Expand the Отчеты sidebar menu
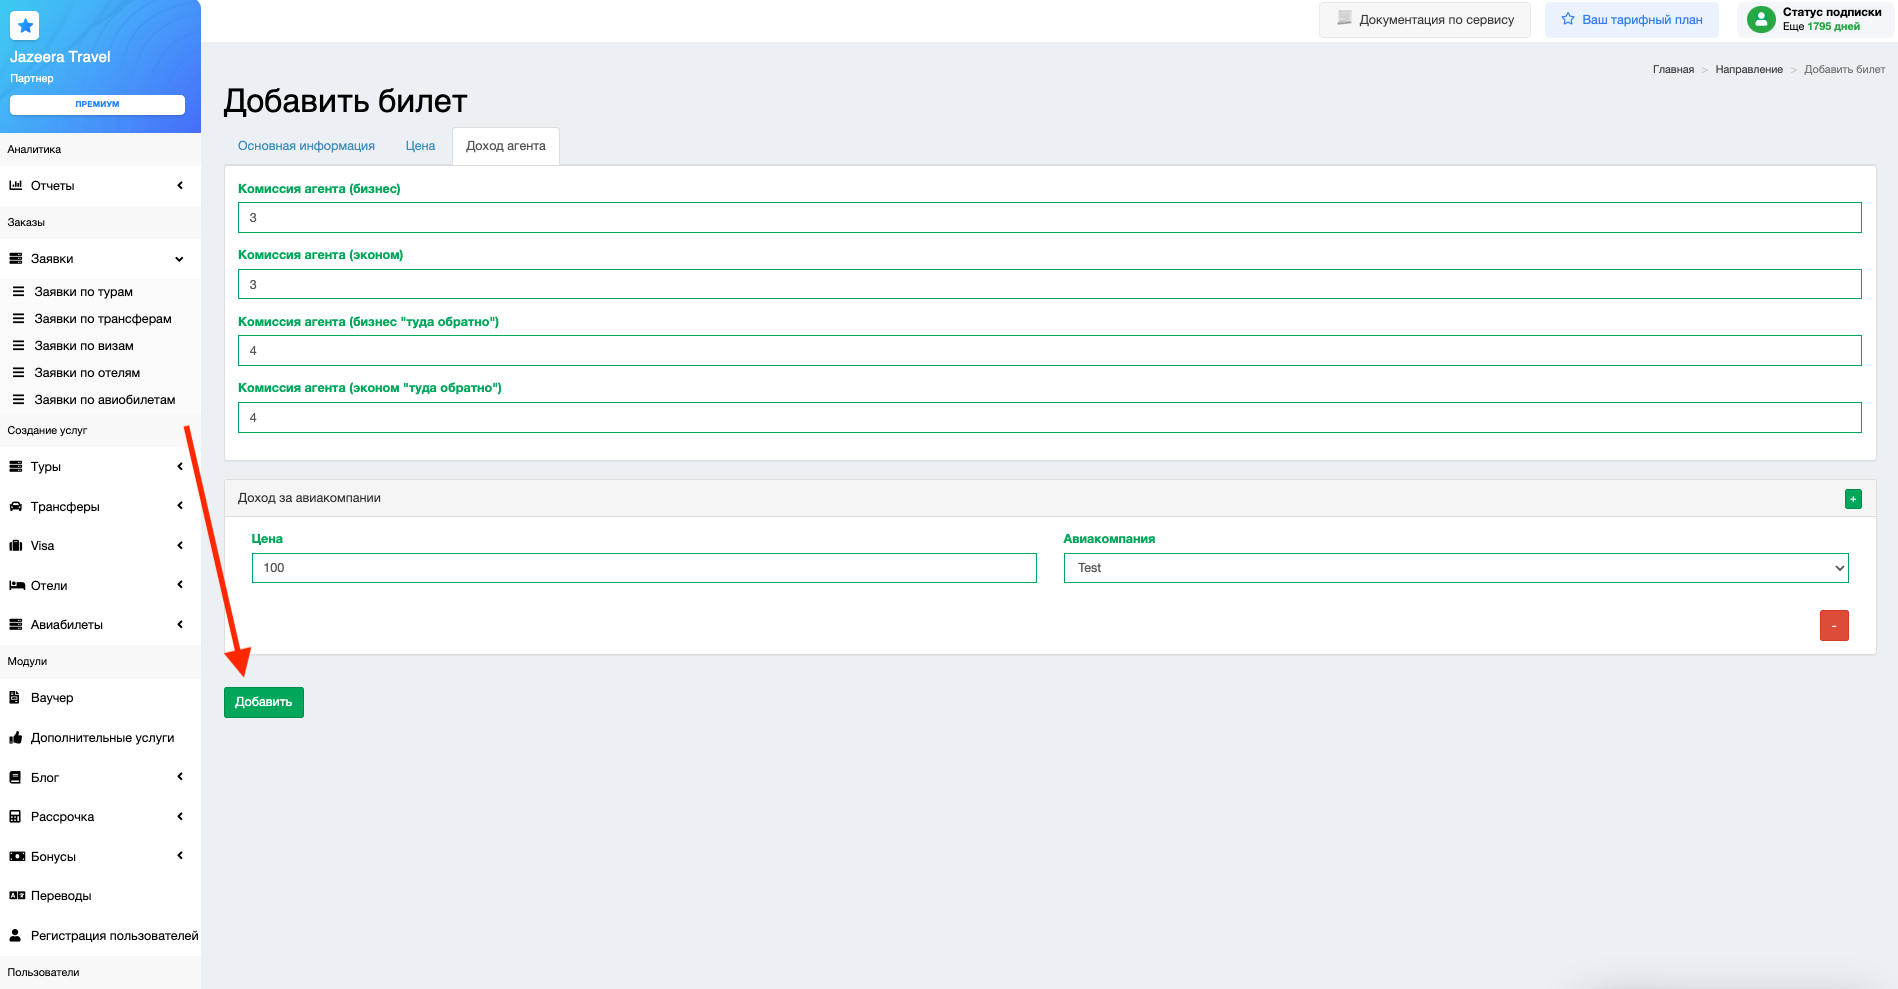Screen dimensions: 1898x989 95,186
